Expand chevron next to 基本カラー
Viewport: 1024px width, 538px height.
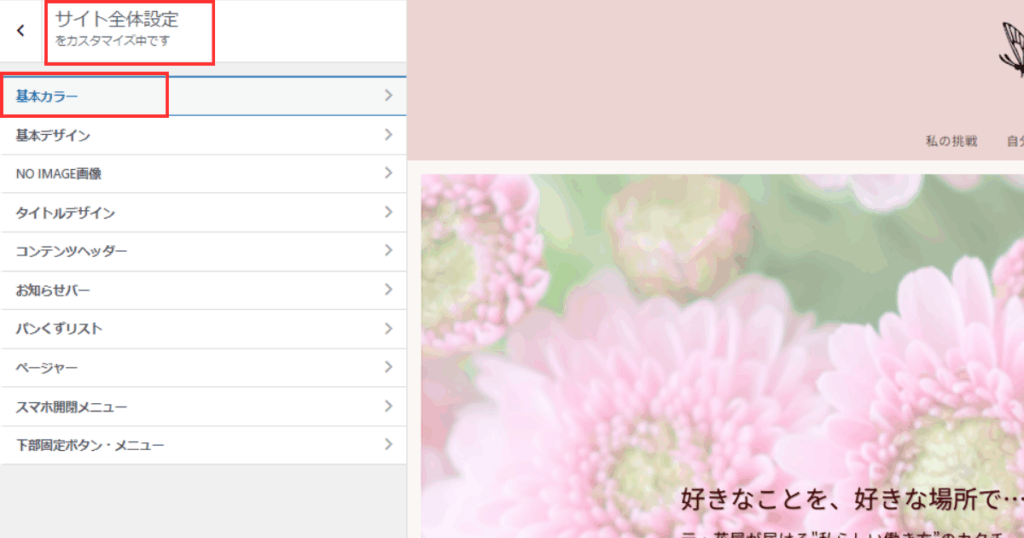click(388, 96)
